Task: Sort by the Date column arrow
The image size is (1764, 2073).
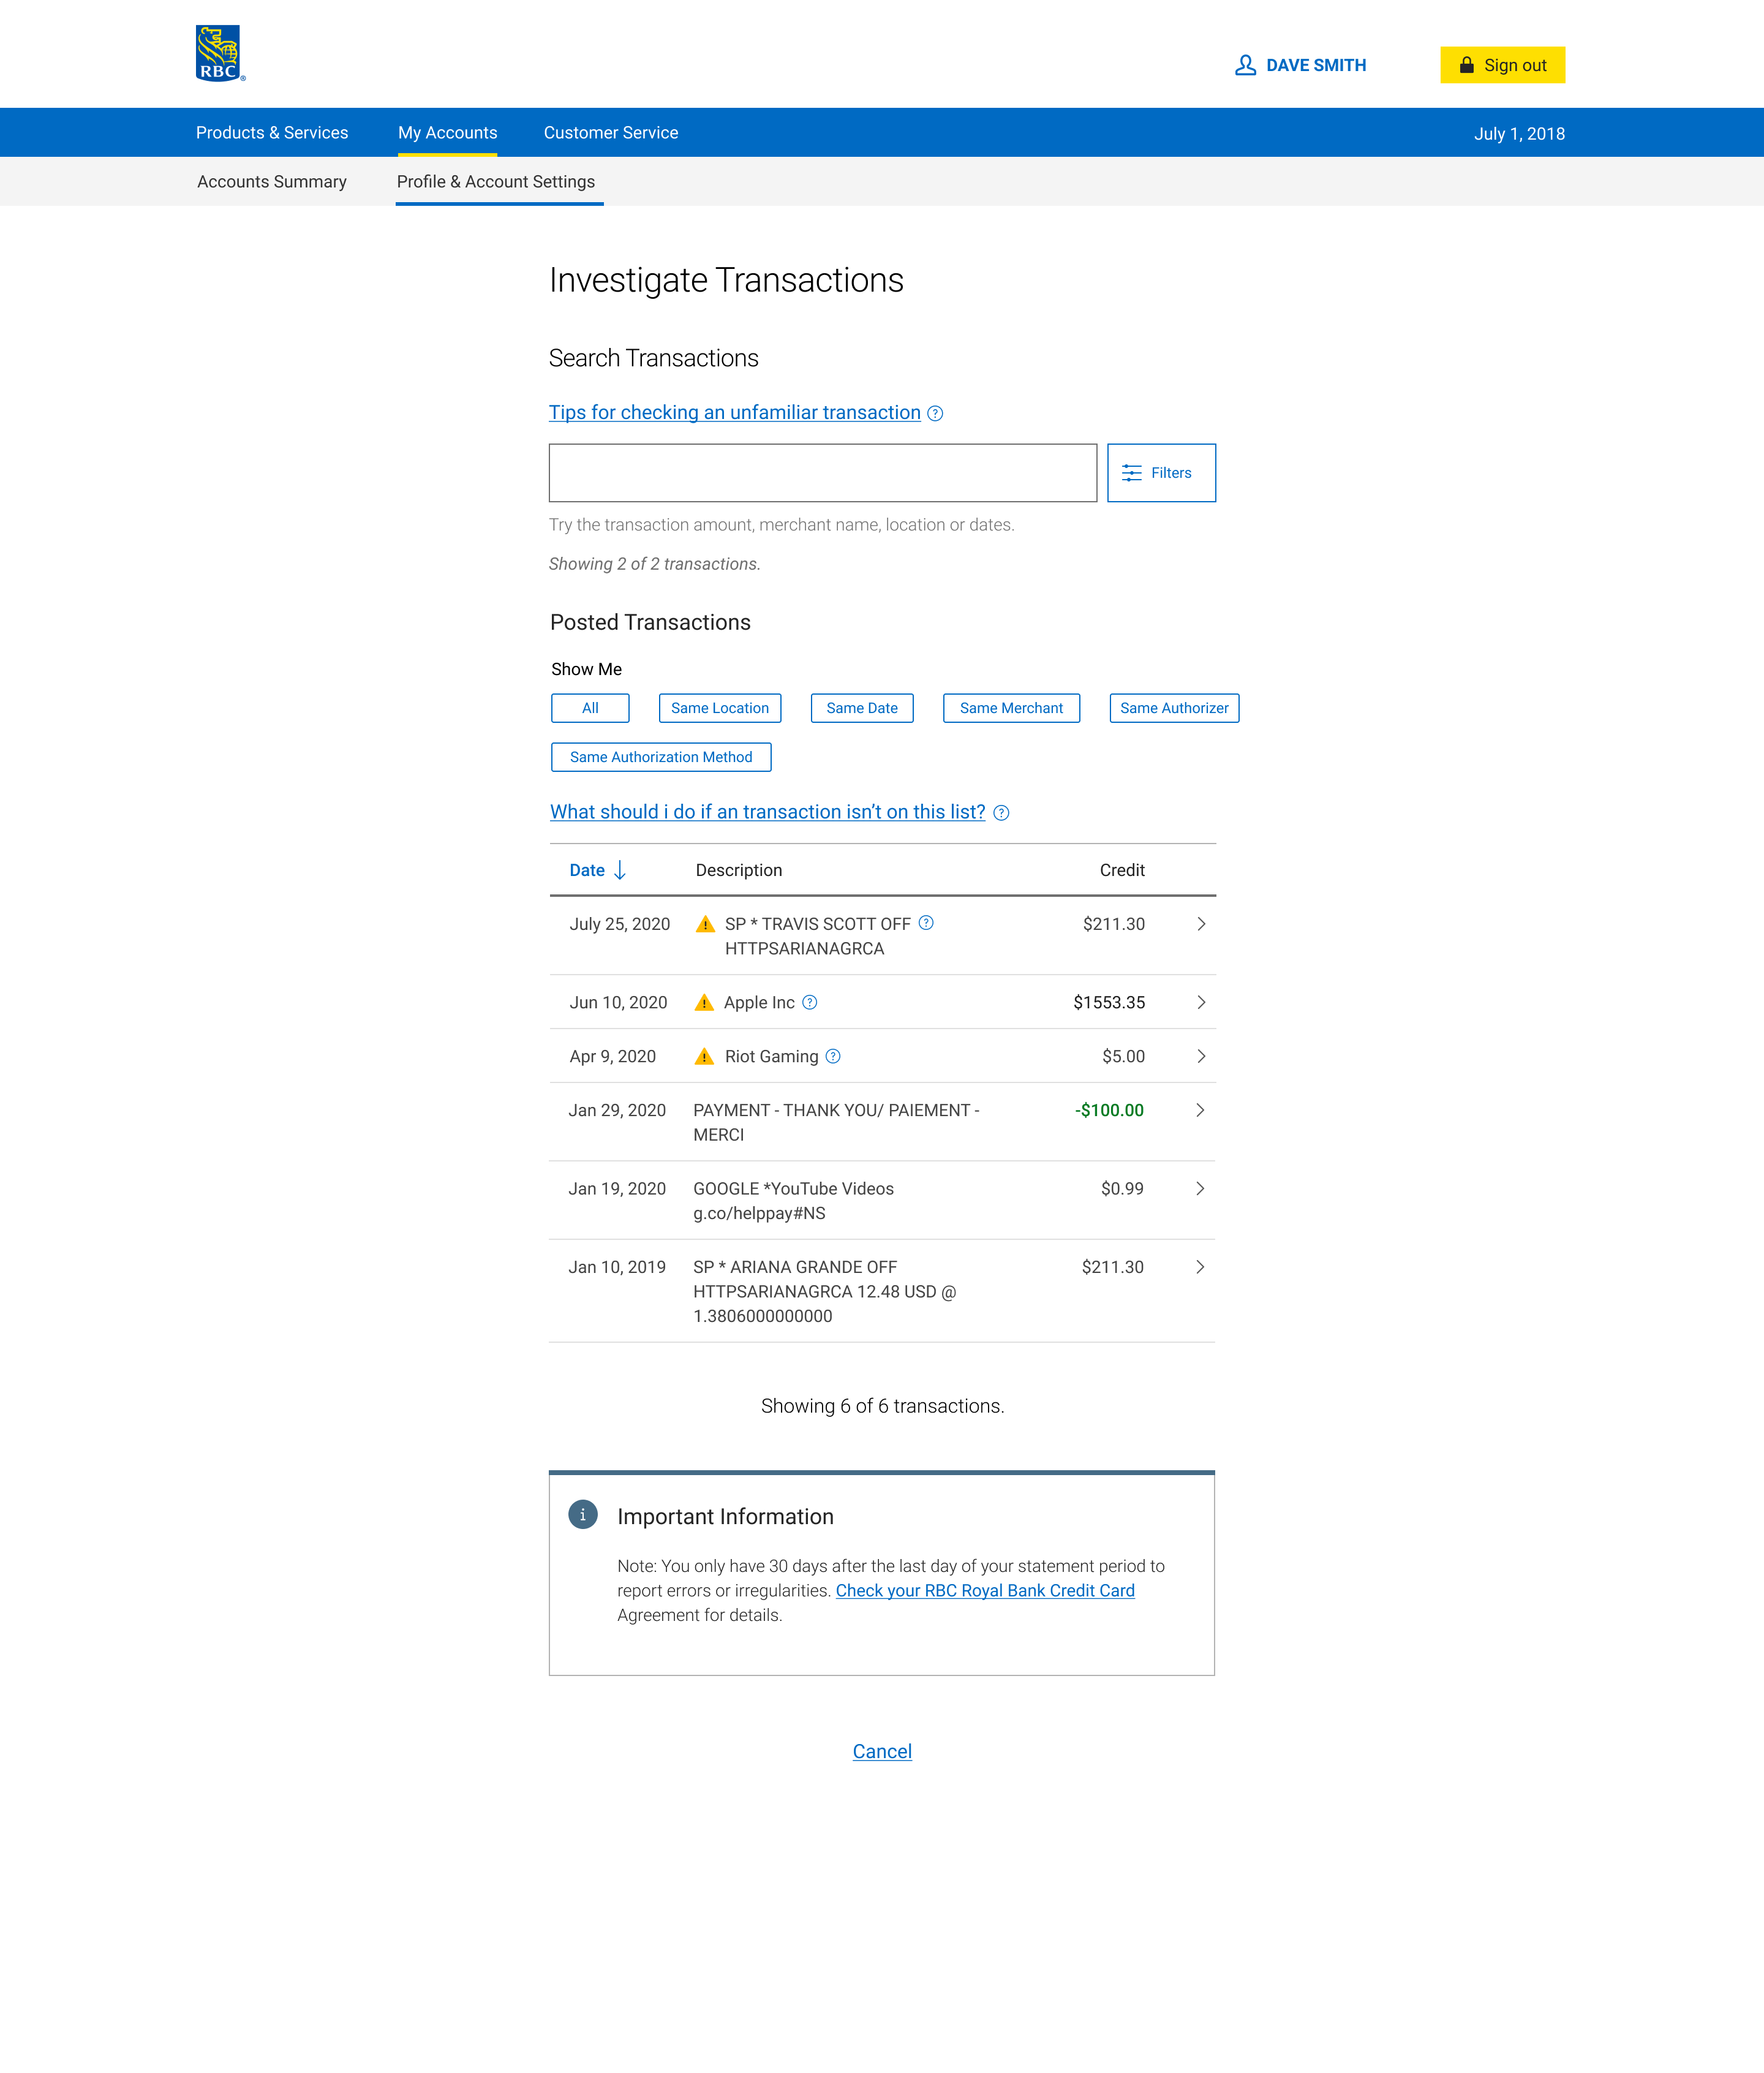Action: click(x=620, y=870)
